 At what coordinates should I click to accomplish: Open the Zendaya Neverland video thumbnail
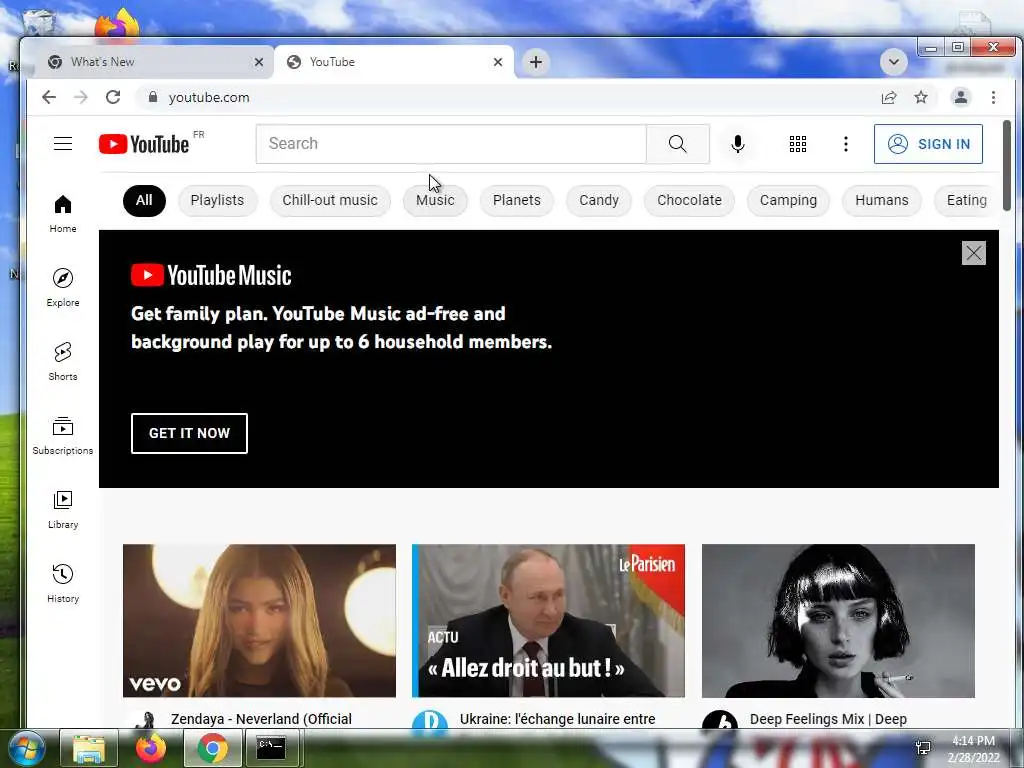point(259,620)
